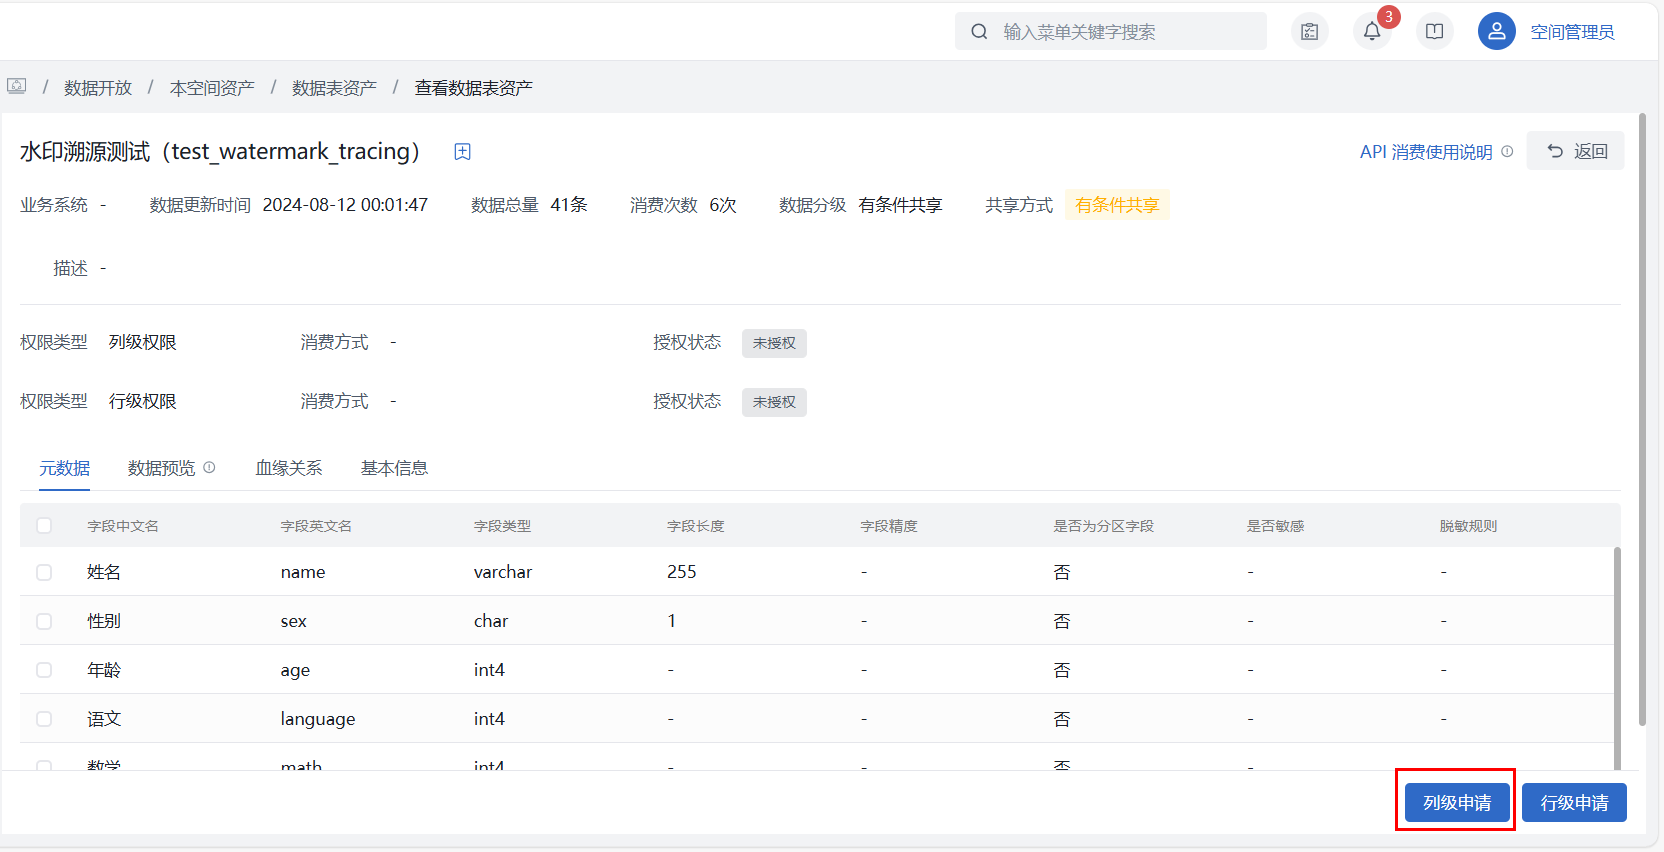Click info icon next to 数据预览
The height and width of the screenshot is (852, 1664).
pos(209,467)
